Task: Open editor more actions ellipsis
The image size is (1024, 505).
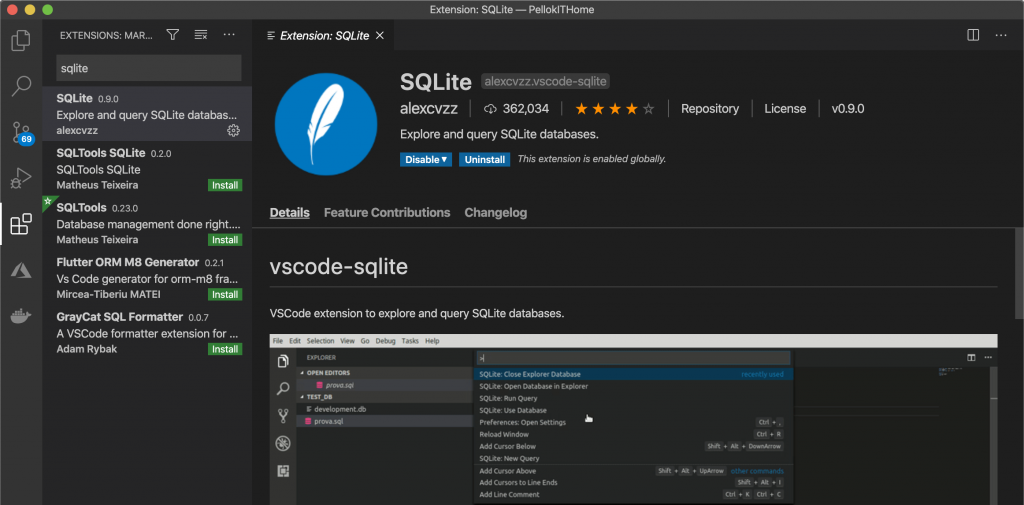Action: [1001, 35]
